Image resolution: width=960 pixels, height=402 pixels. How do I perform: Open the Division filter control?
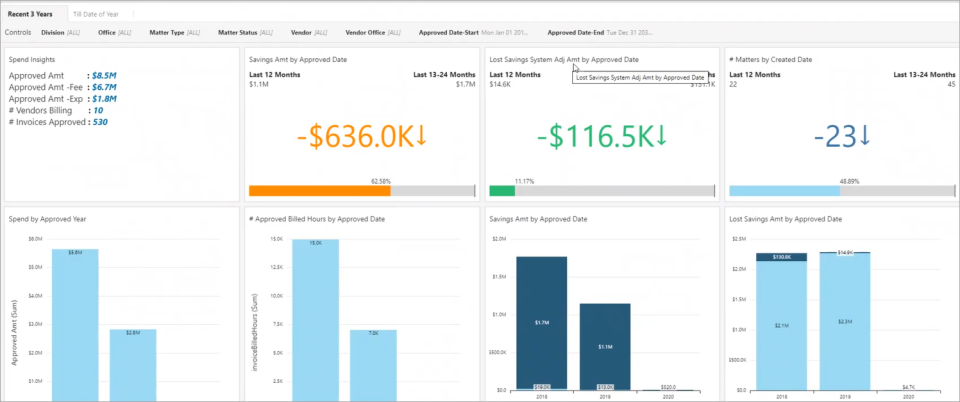61,32
